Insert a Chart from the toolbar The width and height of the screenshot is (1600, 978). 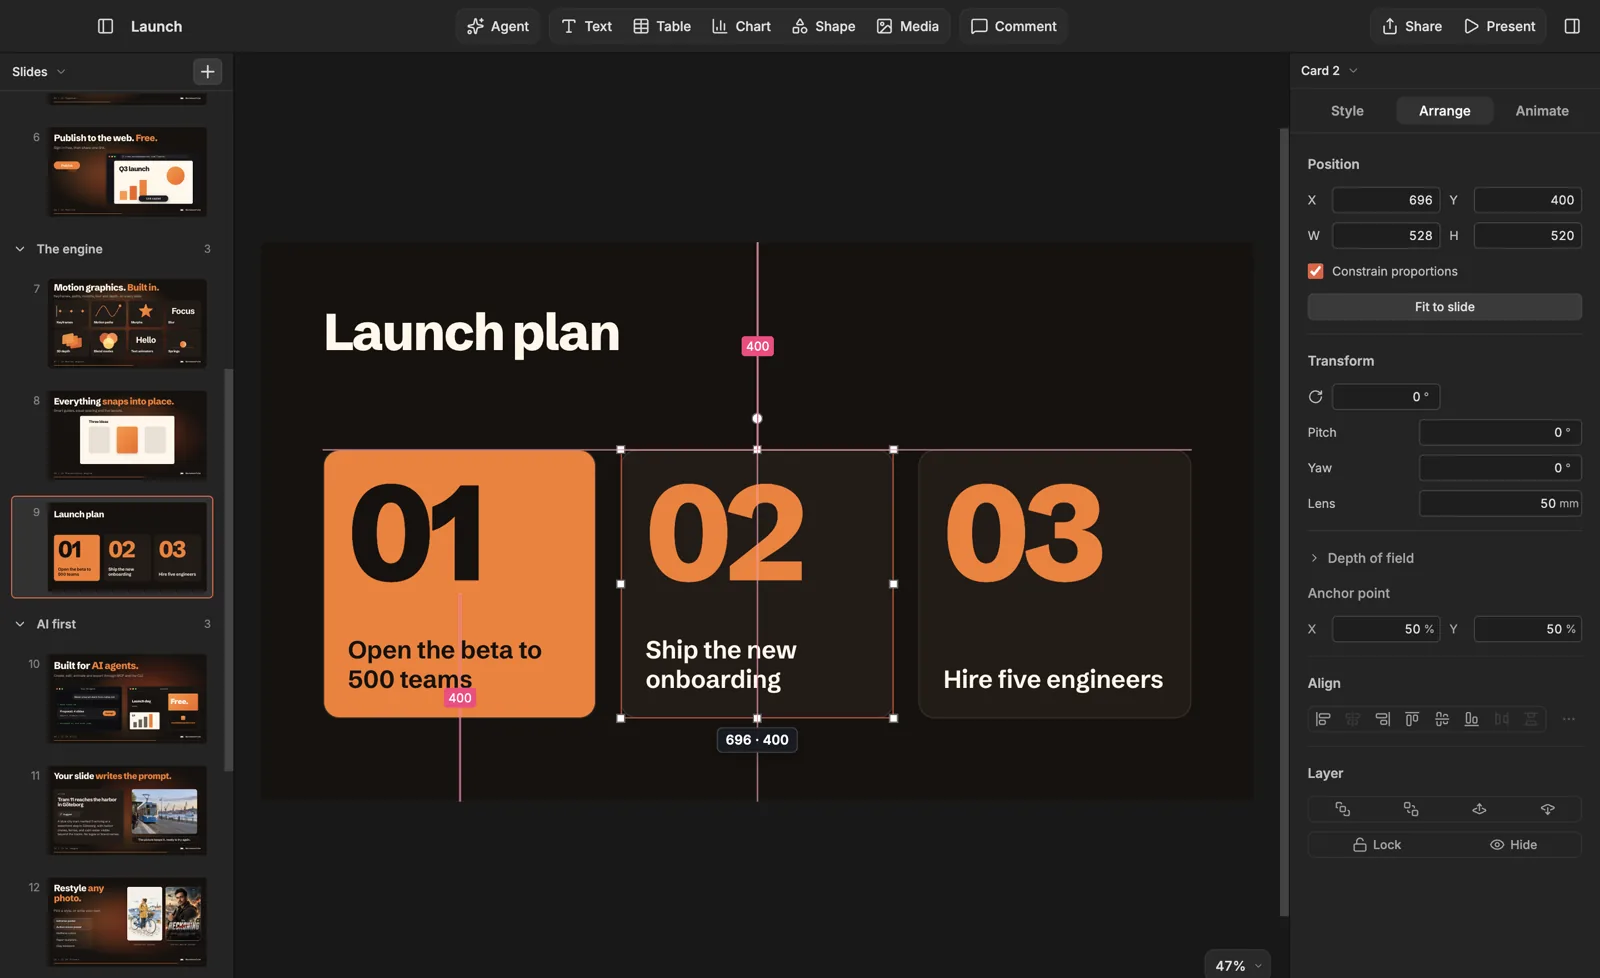tap(741, 26)
